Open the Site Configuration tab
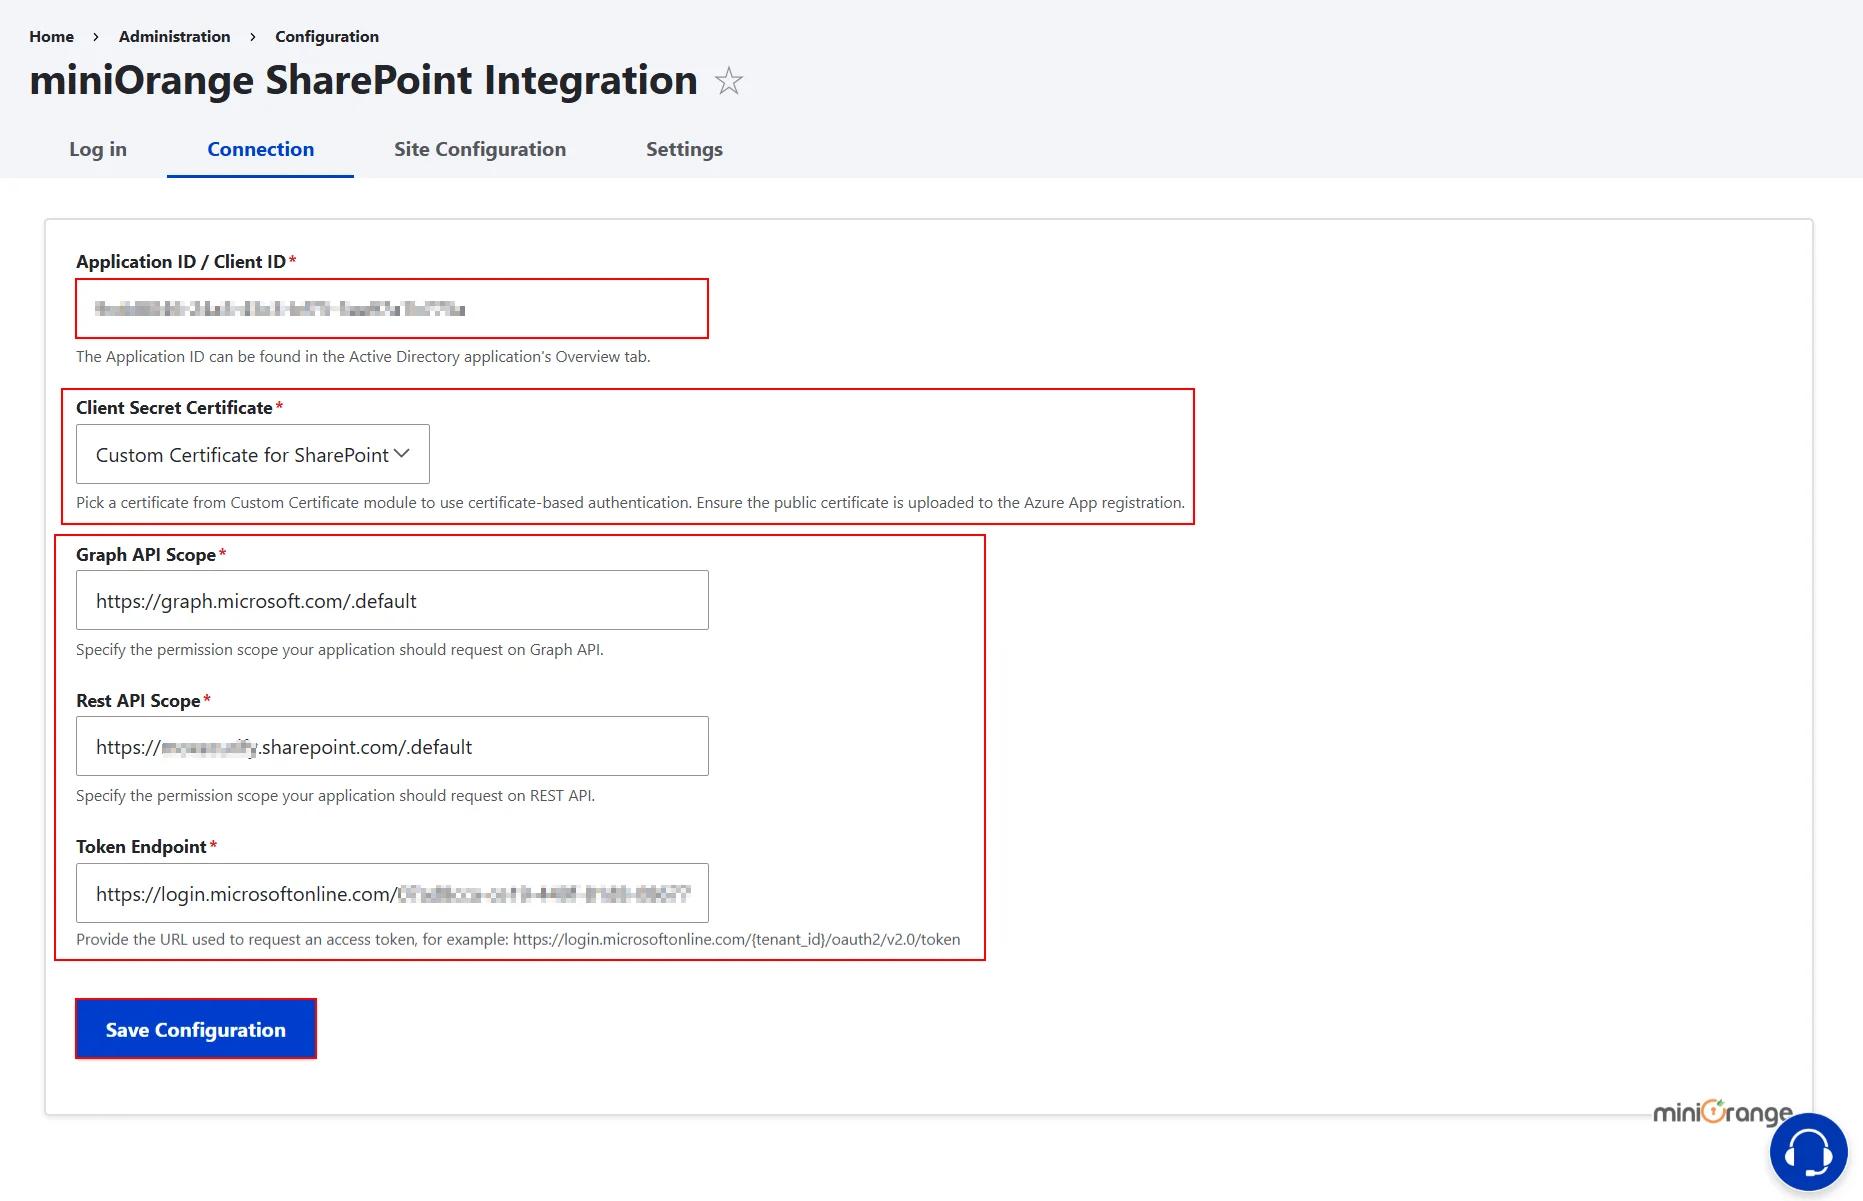1863x1201 pixels. pos(480,149)
